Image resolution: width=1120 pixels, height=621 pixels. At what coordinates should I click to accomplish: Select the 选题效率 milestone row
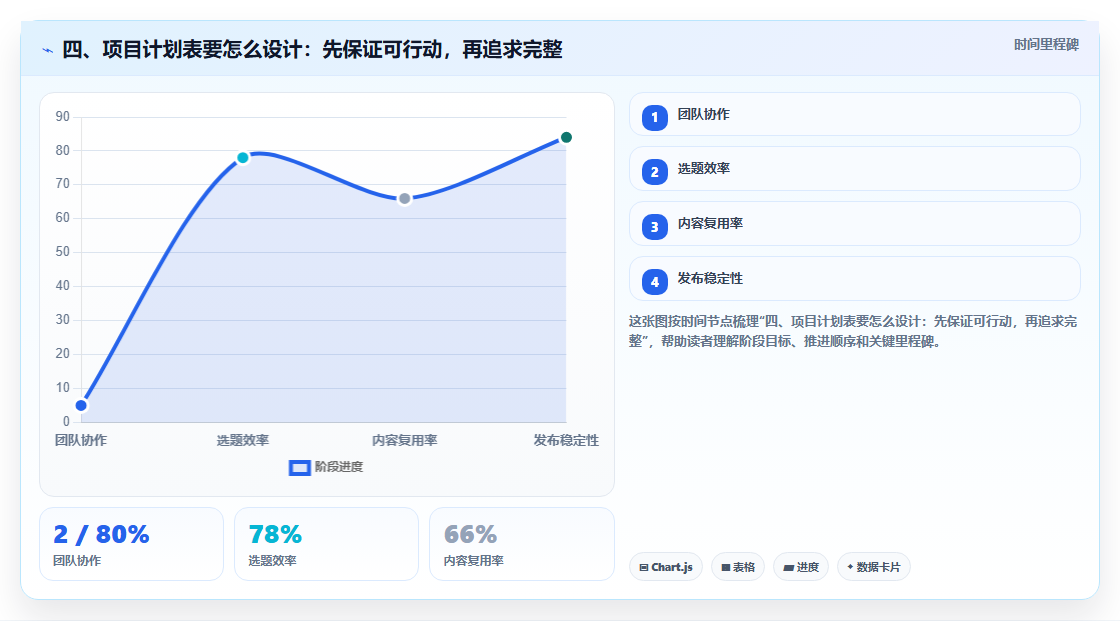854,169
